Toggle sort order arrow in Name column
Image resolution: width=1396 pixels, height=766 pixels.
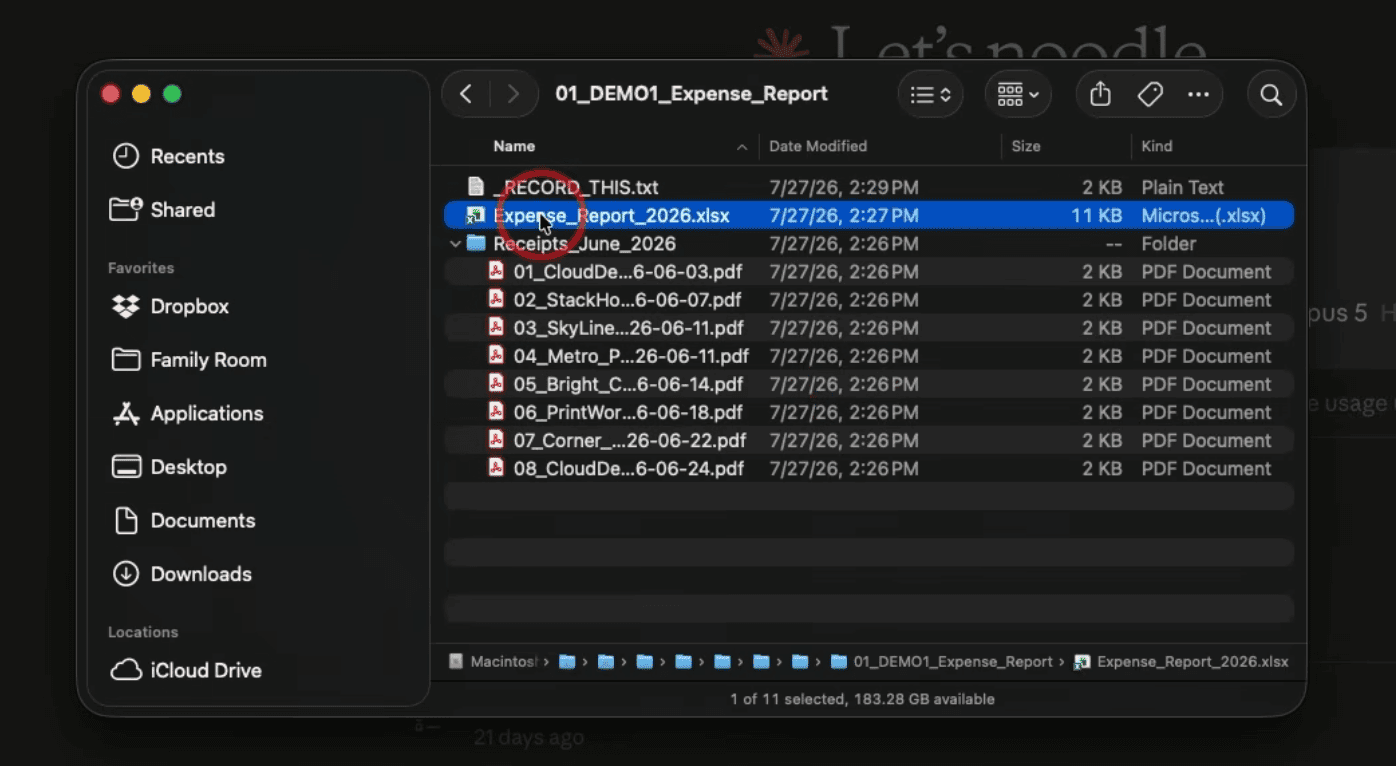742,147
